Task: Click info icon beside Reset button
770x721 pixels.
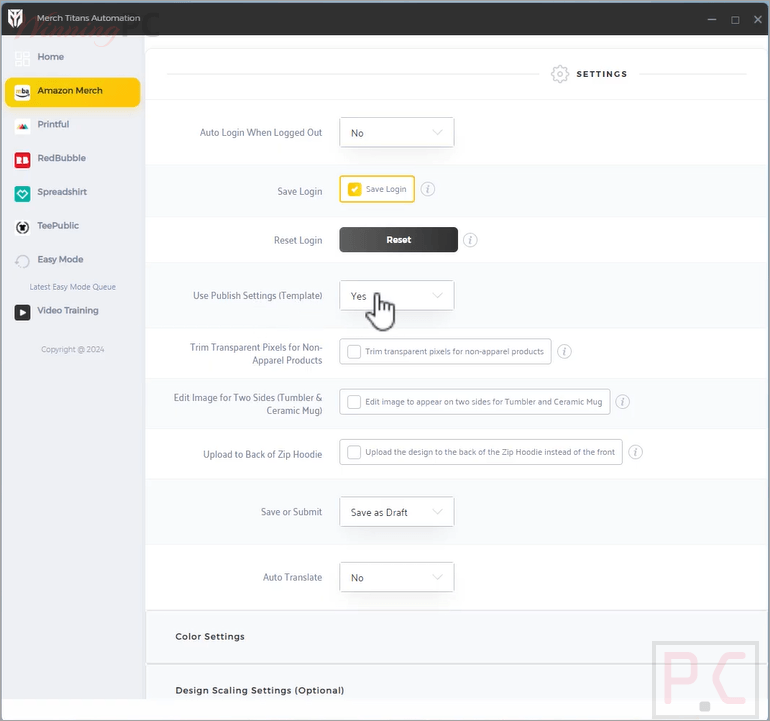Action: [x=470, y=240]
